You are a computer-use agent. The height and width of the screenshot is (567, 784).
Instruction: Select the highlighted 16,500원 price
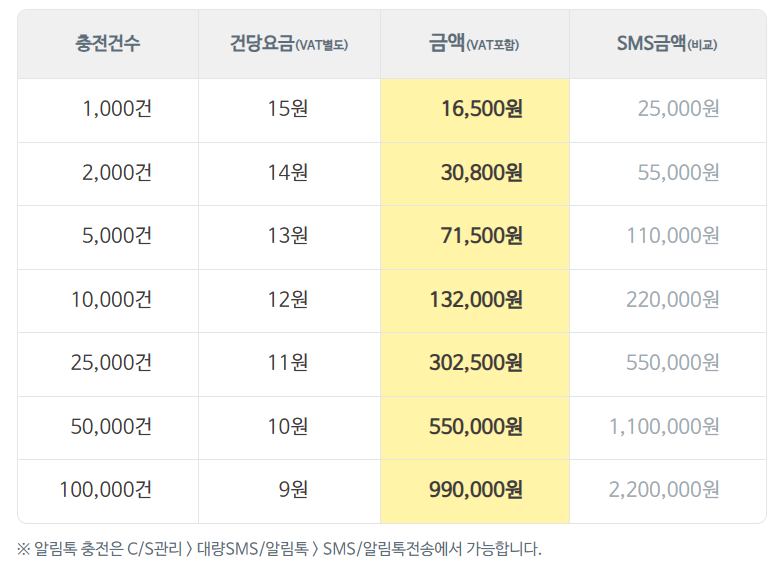(482, 109)
